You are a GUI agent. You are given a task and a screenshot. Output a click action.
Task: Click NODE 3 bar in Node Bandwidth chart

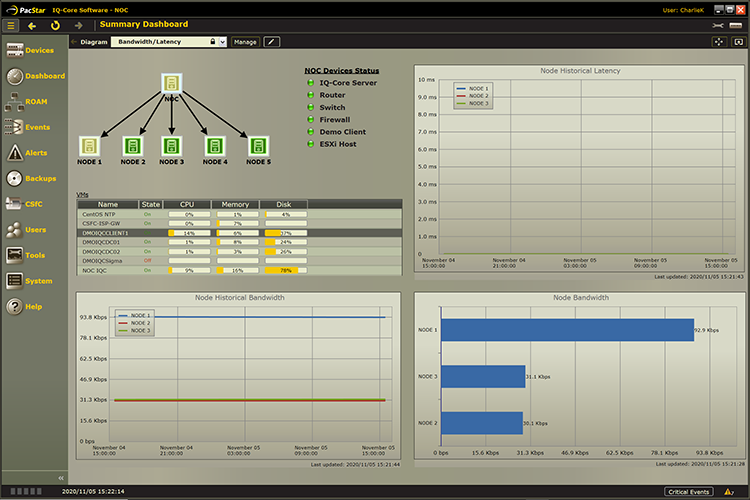tap(483, 377)
